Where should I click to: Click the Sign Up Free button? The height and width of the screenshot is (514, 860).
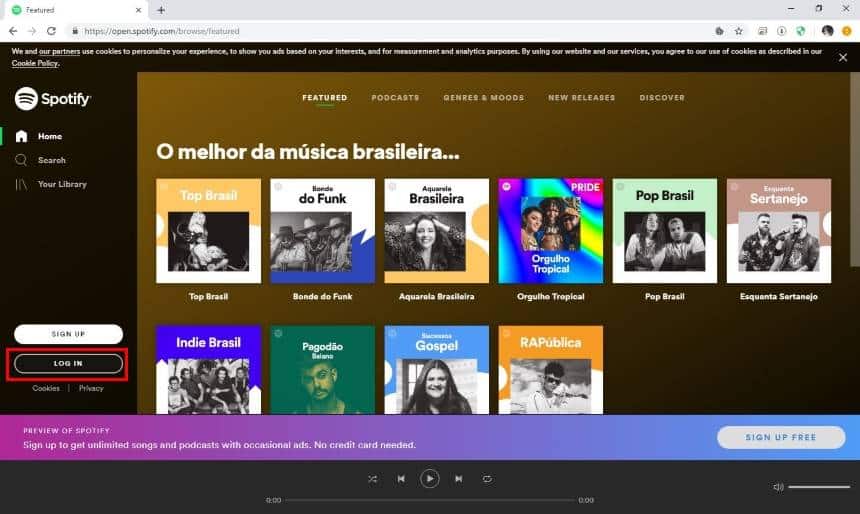781,437
